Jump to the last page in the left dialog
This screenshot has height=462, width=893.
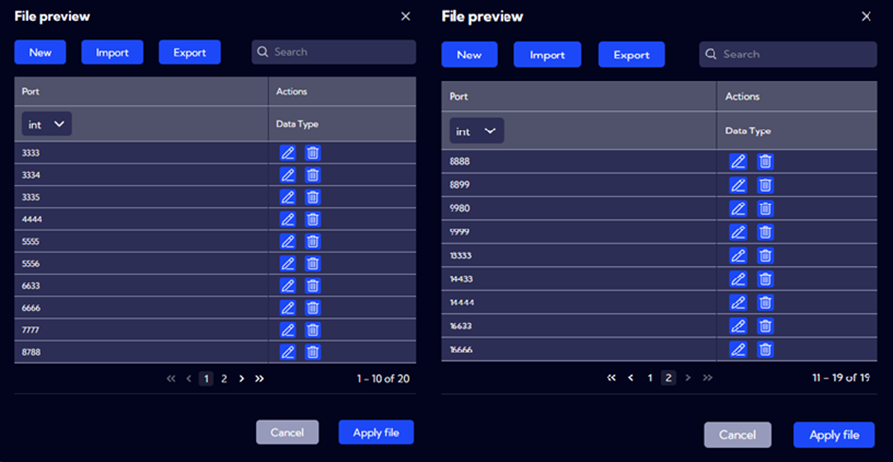tap(260, 379)
